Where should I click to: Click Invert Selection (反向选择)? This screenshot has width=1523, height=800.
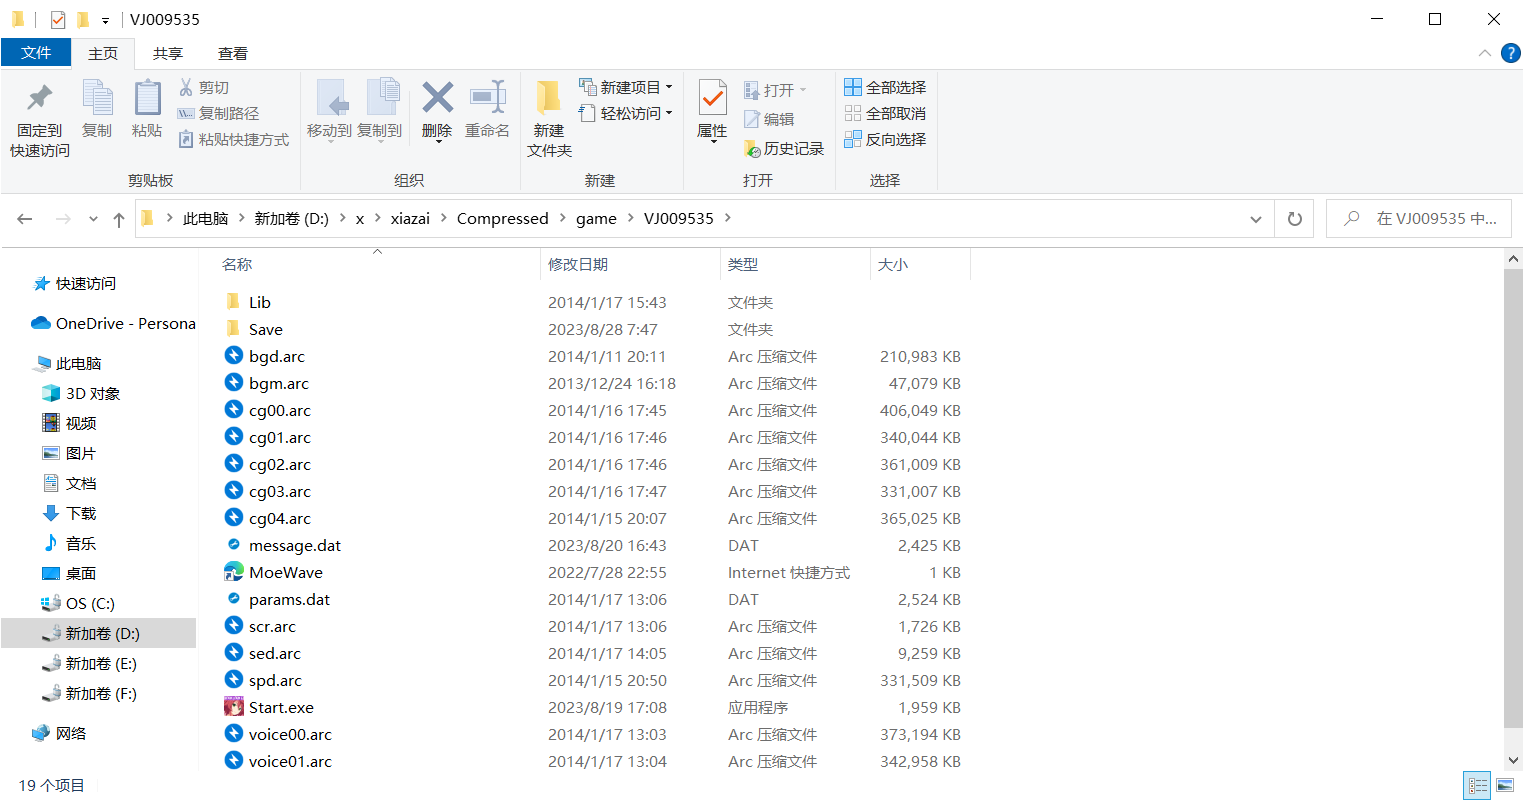point(885,140)
